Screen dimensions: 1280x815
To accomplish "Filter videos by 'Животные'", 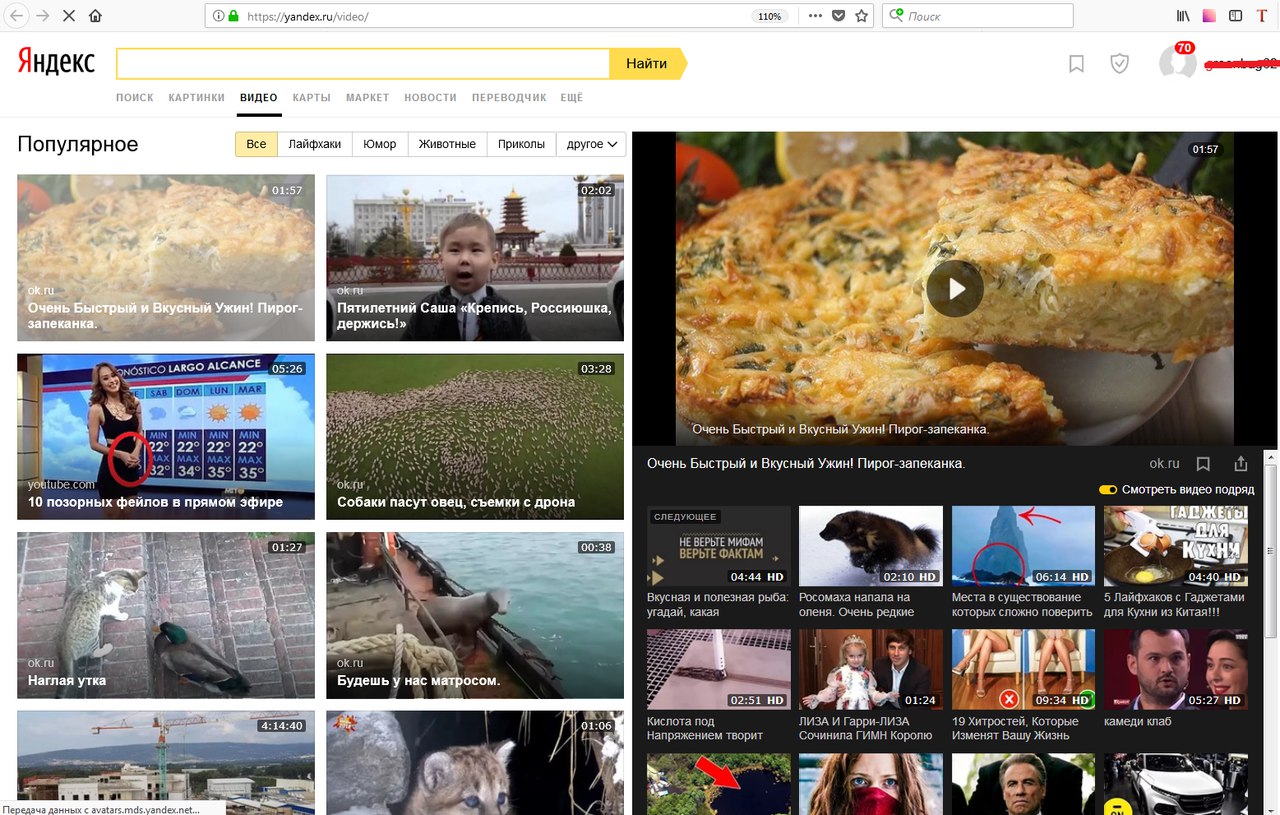I will pos(447,144).
